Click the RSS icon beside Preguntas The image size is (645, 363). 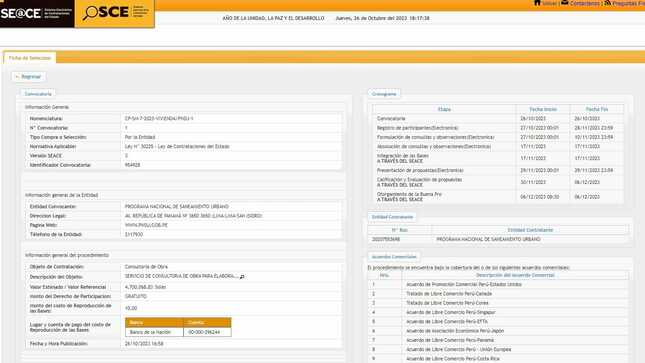[x=608, y=3]
